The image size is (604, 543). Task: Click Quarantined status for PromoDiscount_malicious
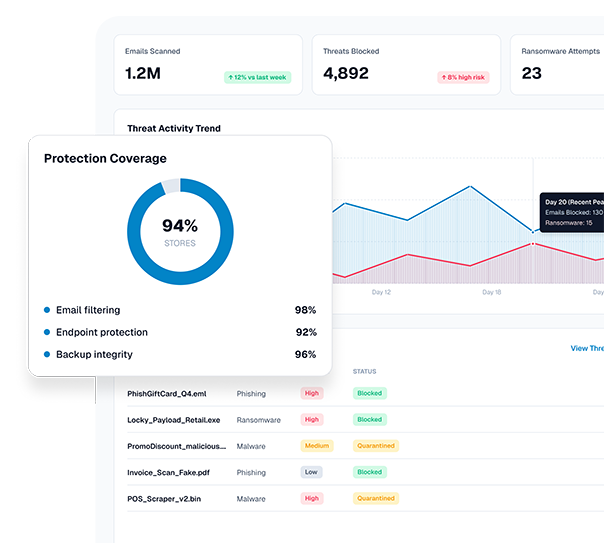tap(376, 446)
